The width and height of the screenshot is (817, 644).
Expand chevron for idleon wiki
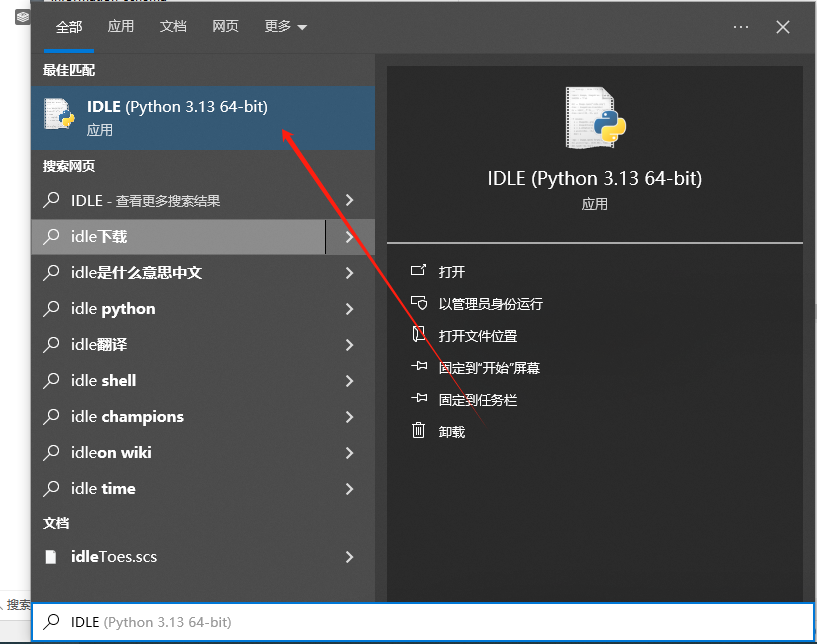pyautogui.click(x=350, y=452)
